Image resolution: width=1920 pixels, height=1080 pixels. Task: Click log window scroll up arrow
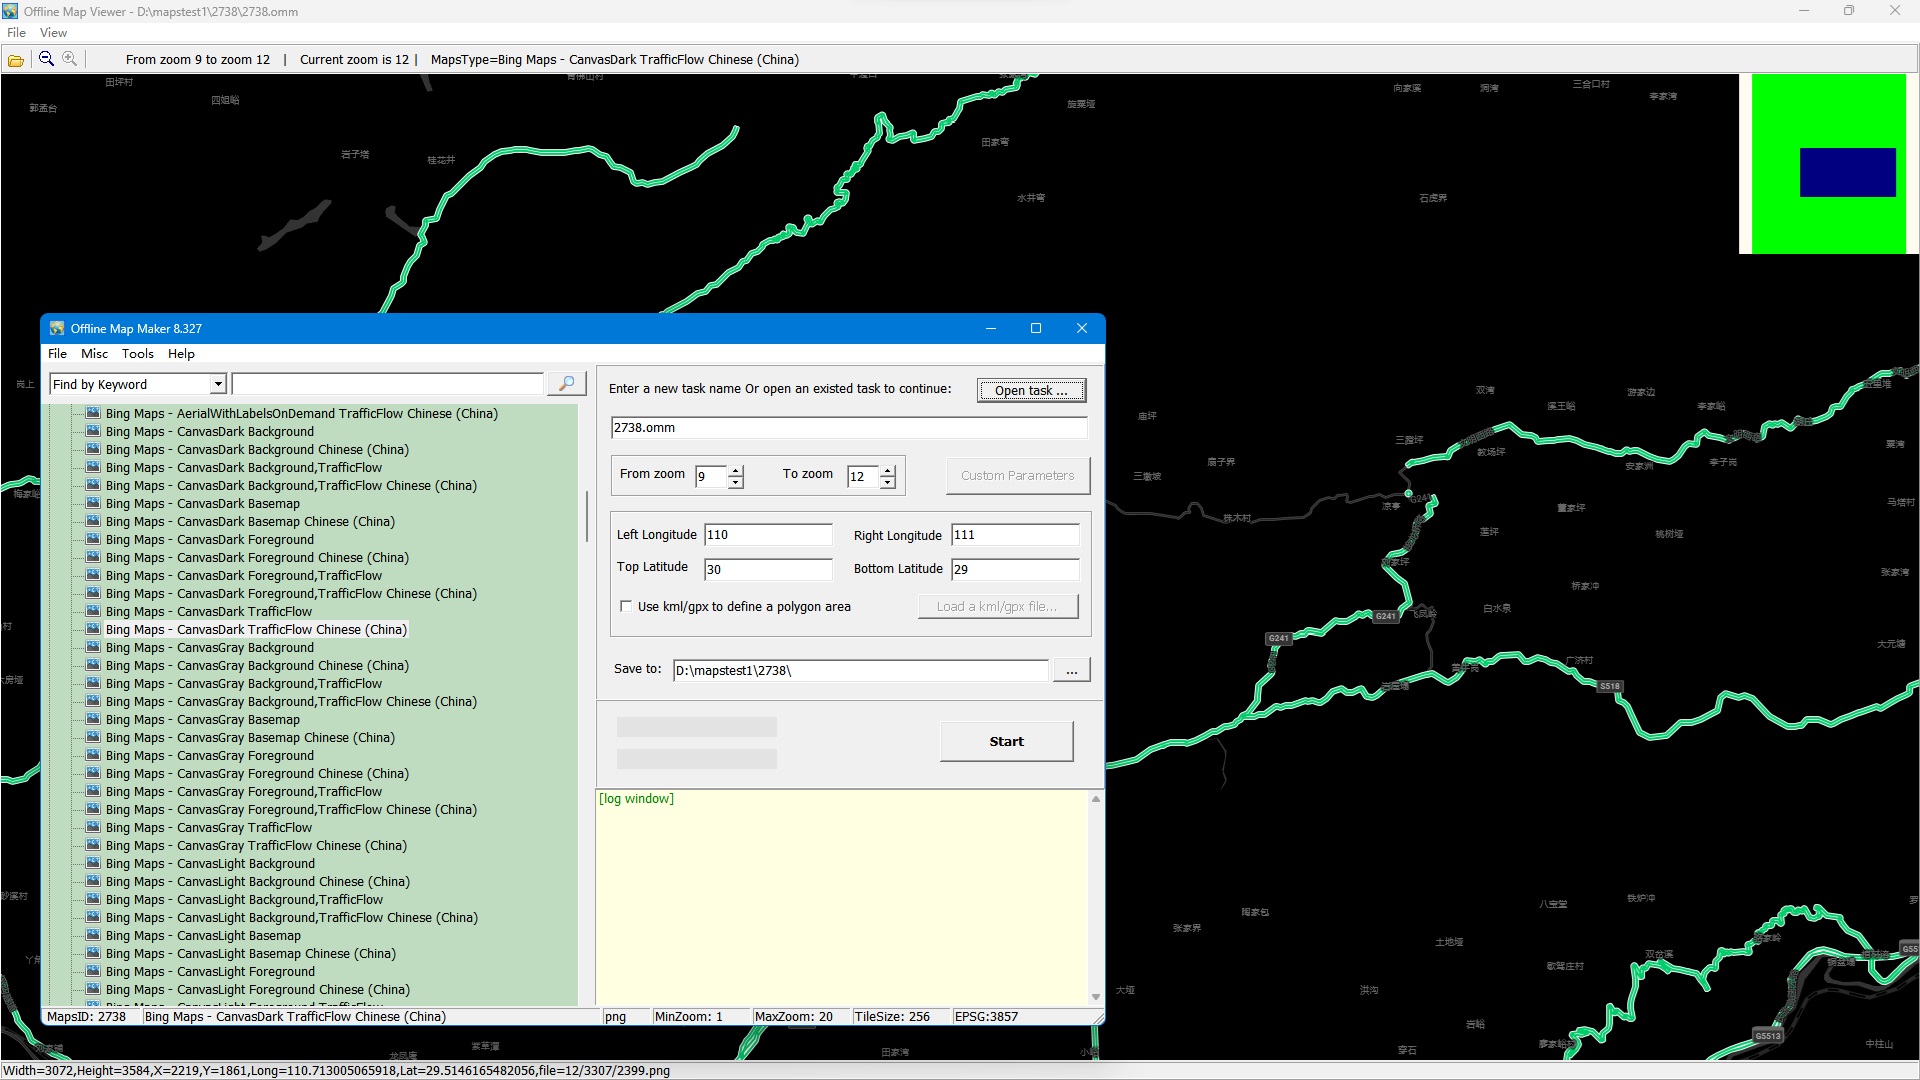click(x=1096, y=799)
